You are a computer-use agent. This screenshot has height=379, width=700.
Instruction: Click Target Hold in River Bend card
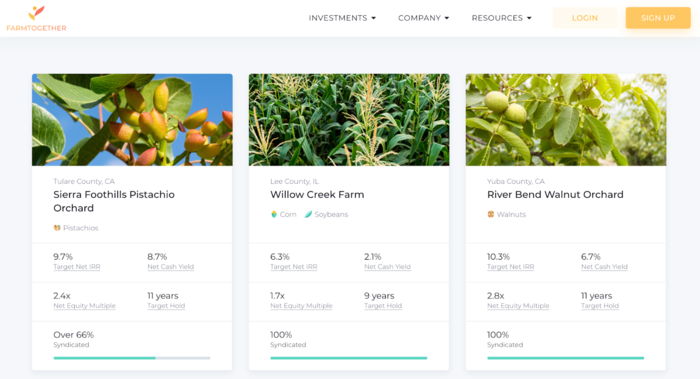click(x=600, y=306)
